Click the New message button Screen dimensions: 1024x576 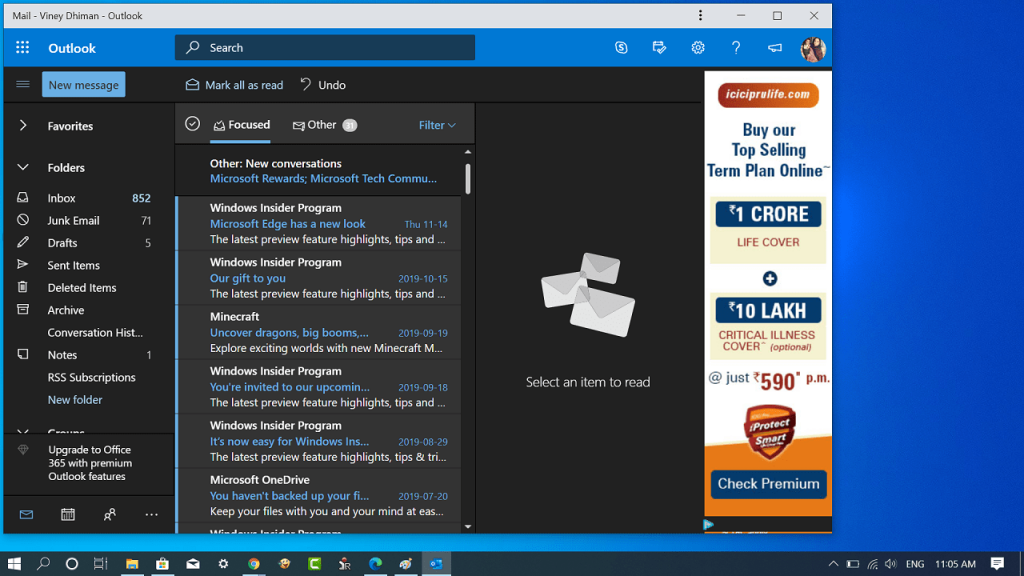tap(84, 85)
